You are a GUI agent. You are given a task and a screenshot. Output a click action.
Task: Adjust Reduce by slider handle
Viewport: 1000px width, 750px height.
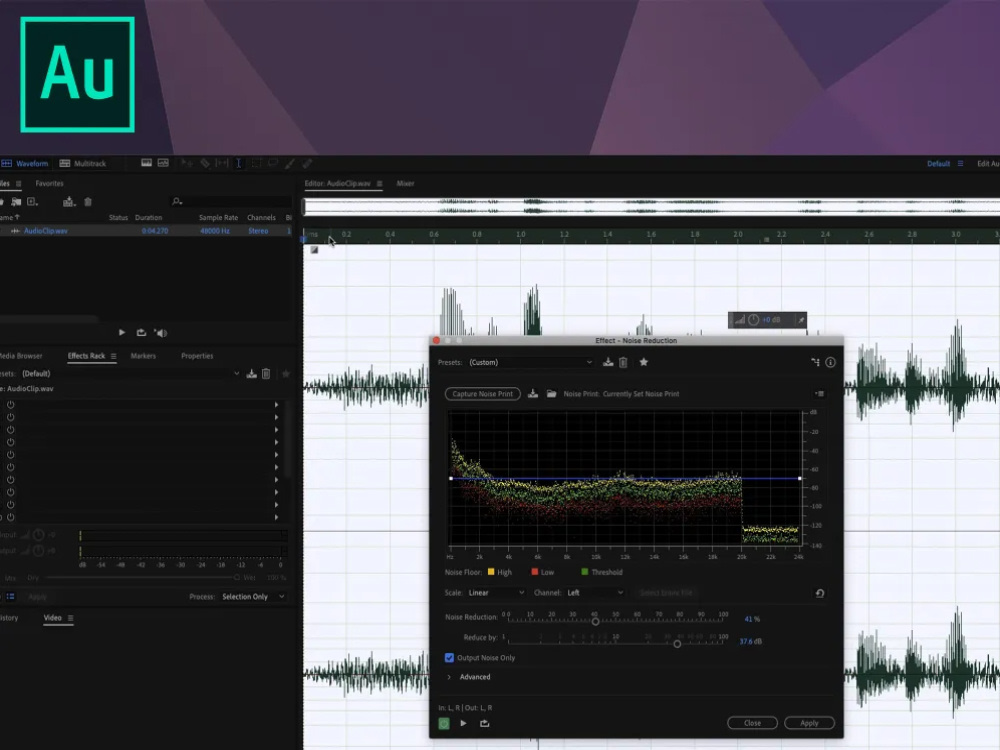pyautogui.click(x=677, y=643)
